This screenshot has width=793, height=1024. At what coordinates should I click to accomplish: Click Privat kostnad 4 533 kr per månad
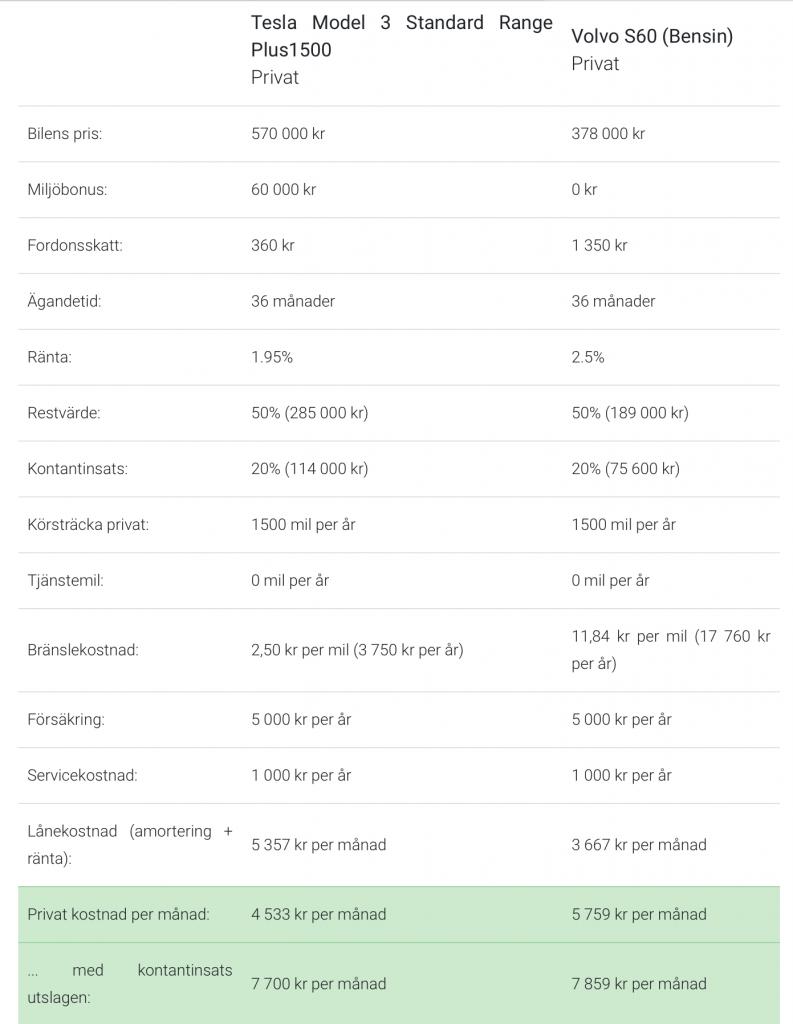[319, 914]
